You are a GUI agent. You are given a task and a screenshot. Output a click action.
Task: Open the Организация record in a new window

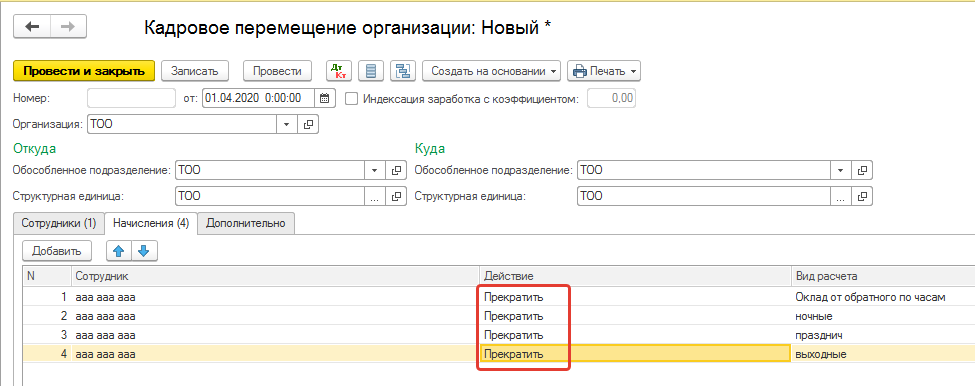tap(308, 124)
